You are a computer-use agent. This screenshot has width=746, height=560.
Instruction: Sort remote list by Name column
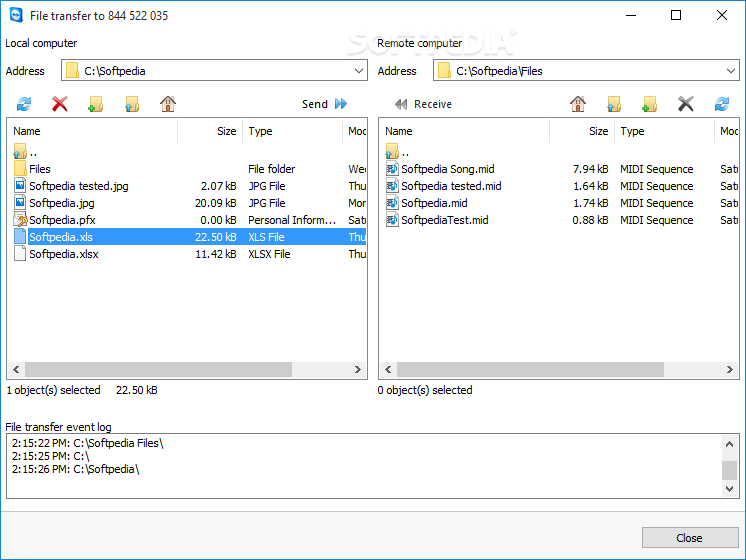464,131
